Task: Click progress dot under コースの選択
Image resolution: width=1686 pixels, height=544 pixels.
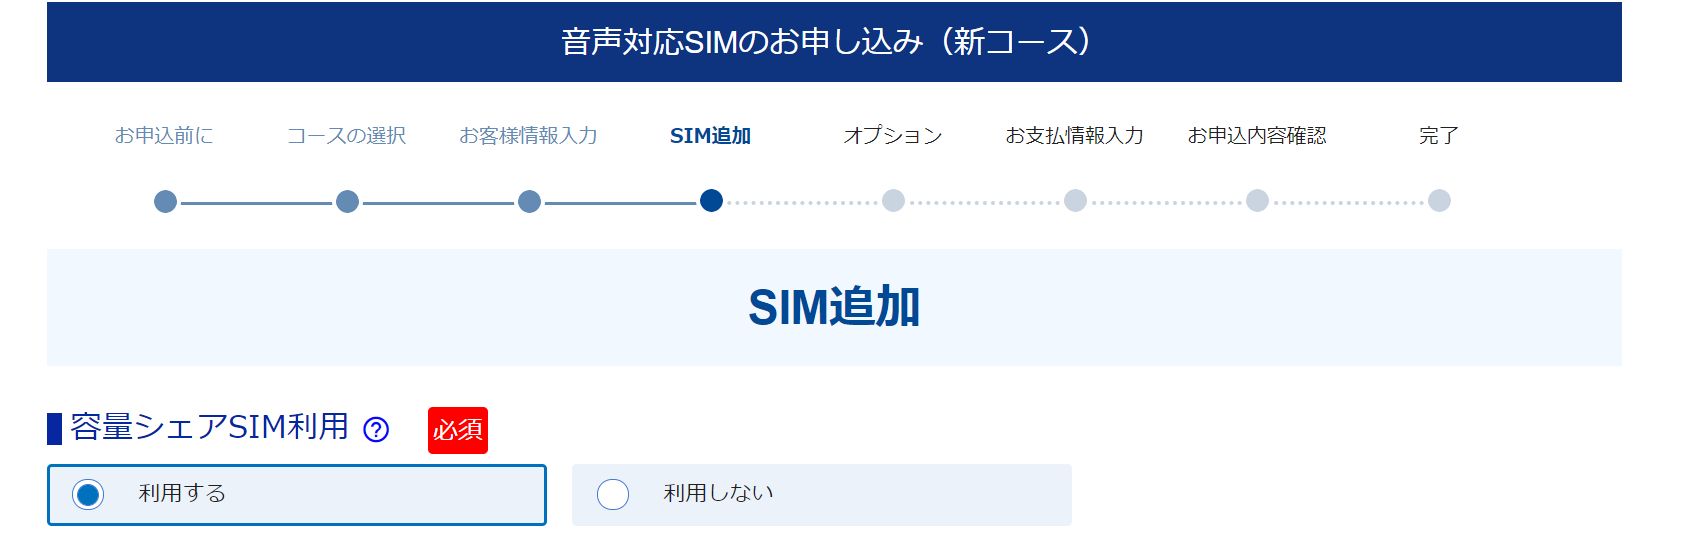Action: click(347, 201)
